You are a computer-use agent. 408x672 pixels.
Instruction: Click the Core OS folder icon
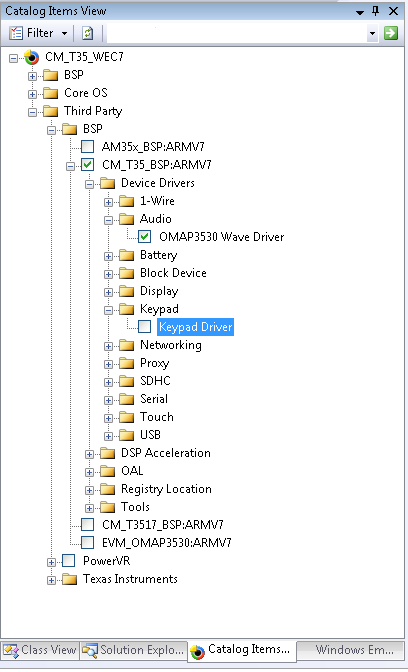(x=51, y=93)
